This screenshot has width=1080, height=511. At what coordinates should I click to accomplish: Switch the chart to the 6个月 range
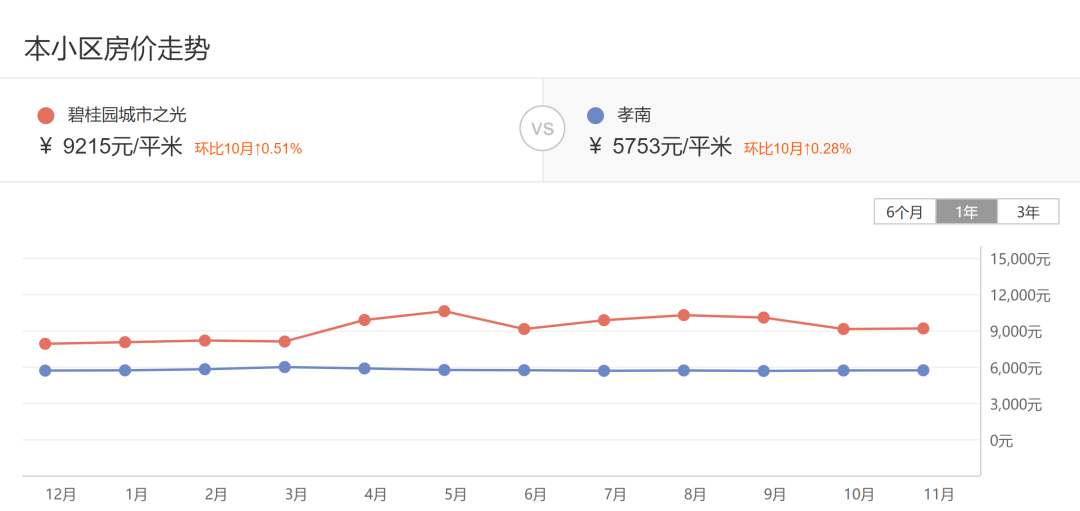[x=905, y=212]
